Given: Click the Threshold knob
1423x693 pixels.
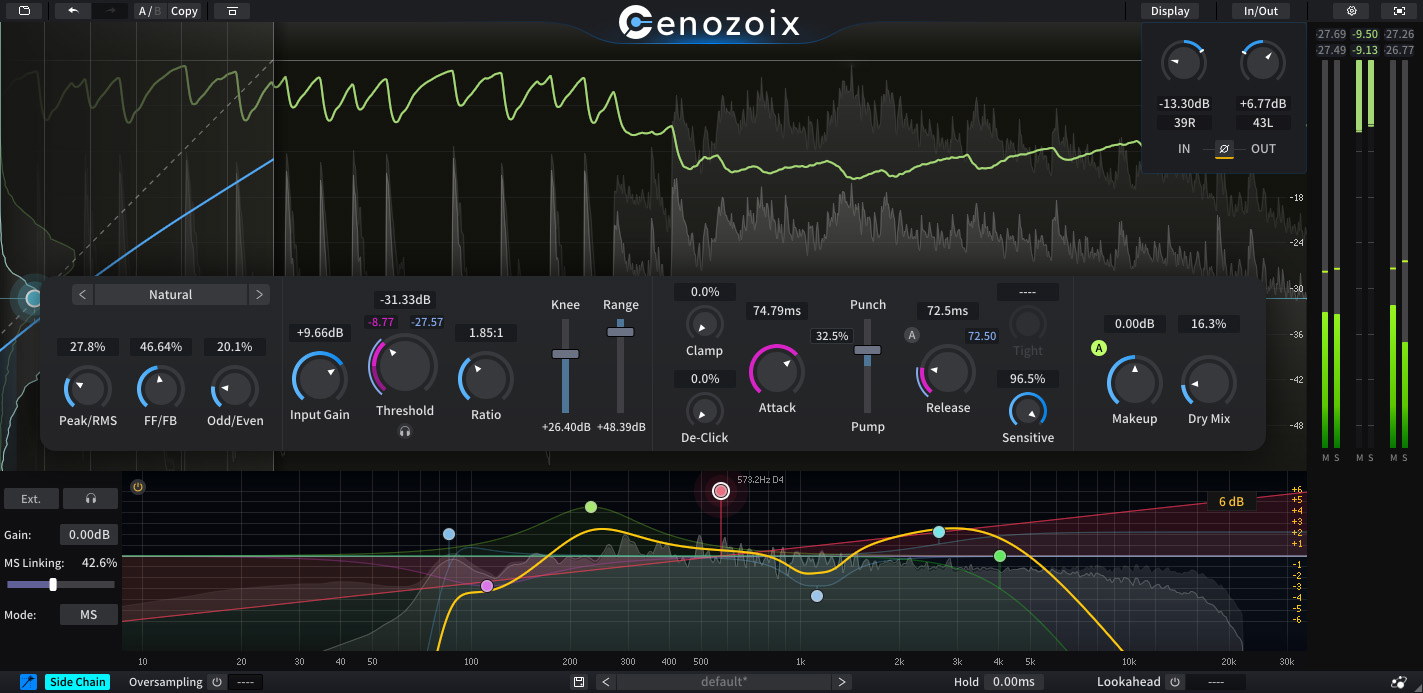Looking at the screenshot, I should 404,365.
